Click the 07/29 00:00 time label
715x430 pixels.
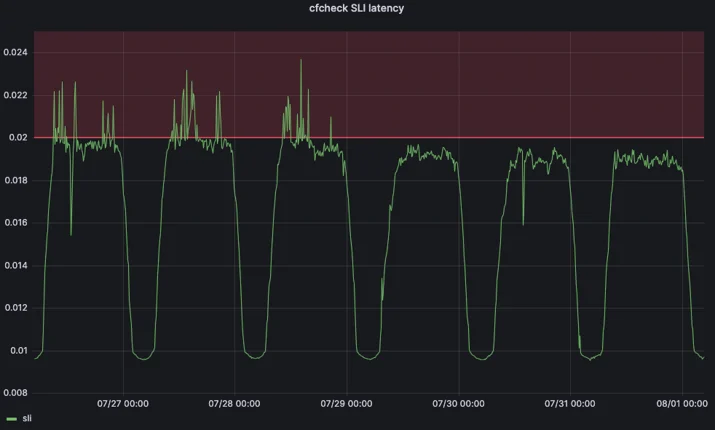347,404
